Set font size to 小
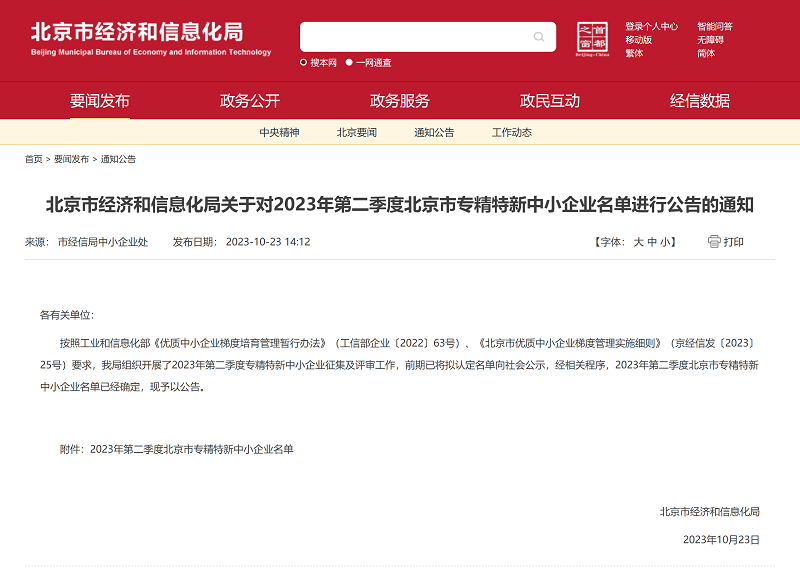 coord(666,242)
